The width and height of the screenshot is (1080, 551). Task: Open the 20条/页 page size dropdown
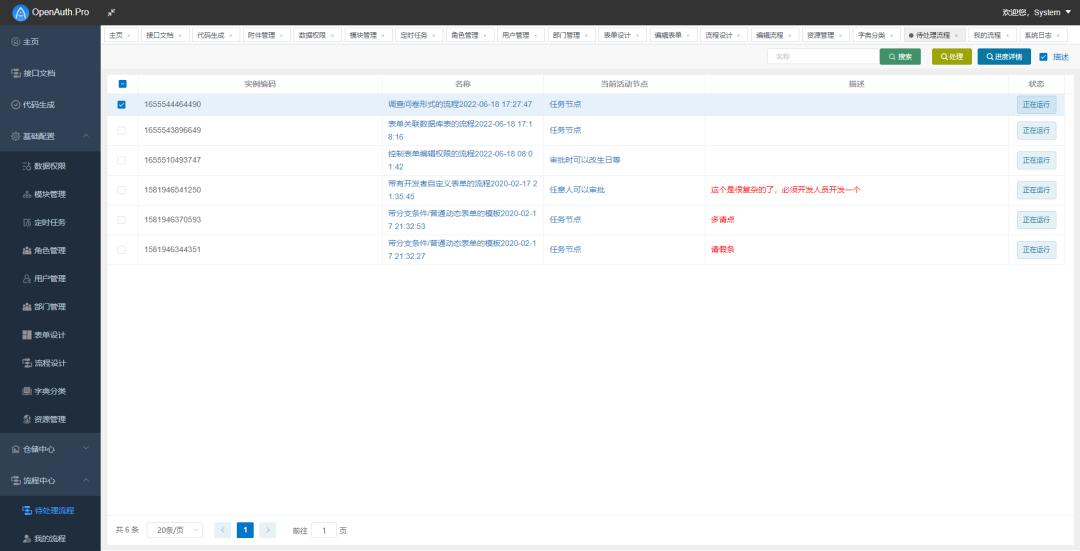tap(175, 530)
